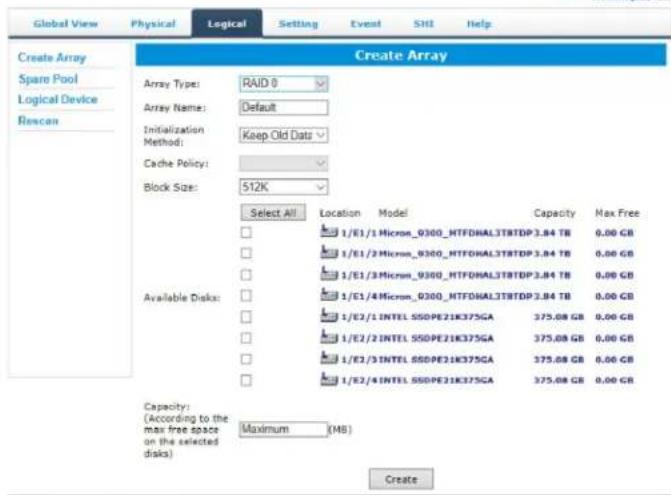The width and height of the screenshot is (671, 495).
Task: Click the Create Array sidebar link
Action: tap(52, 57)
